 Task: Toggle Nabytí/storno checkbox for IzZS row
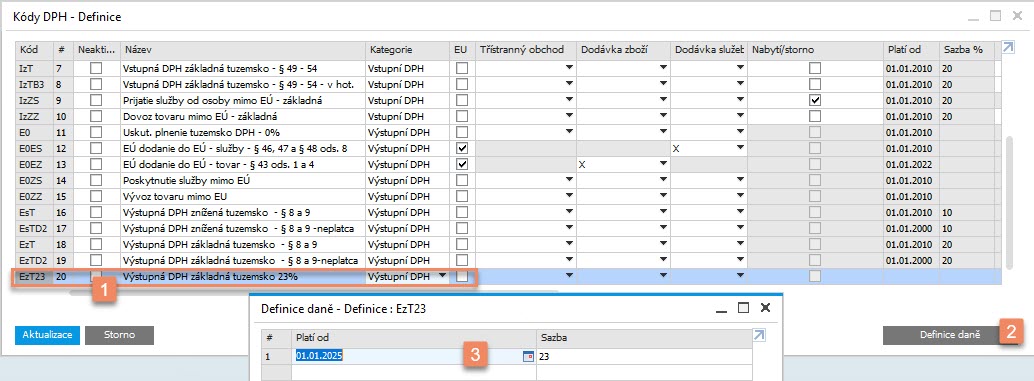[x=816, y=101]
